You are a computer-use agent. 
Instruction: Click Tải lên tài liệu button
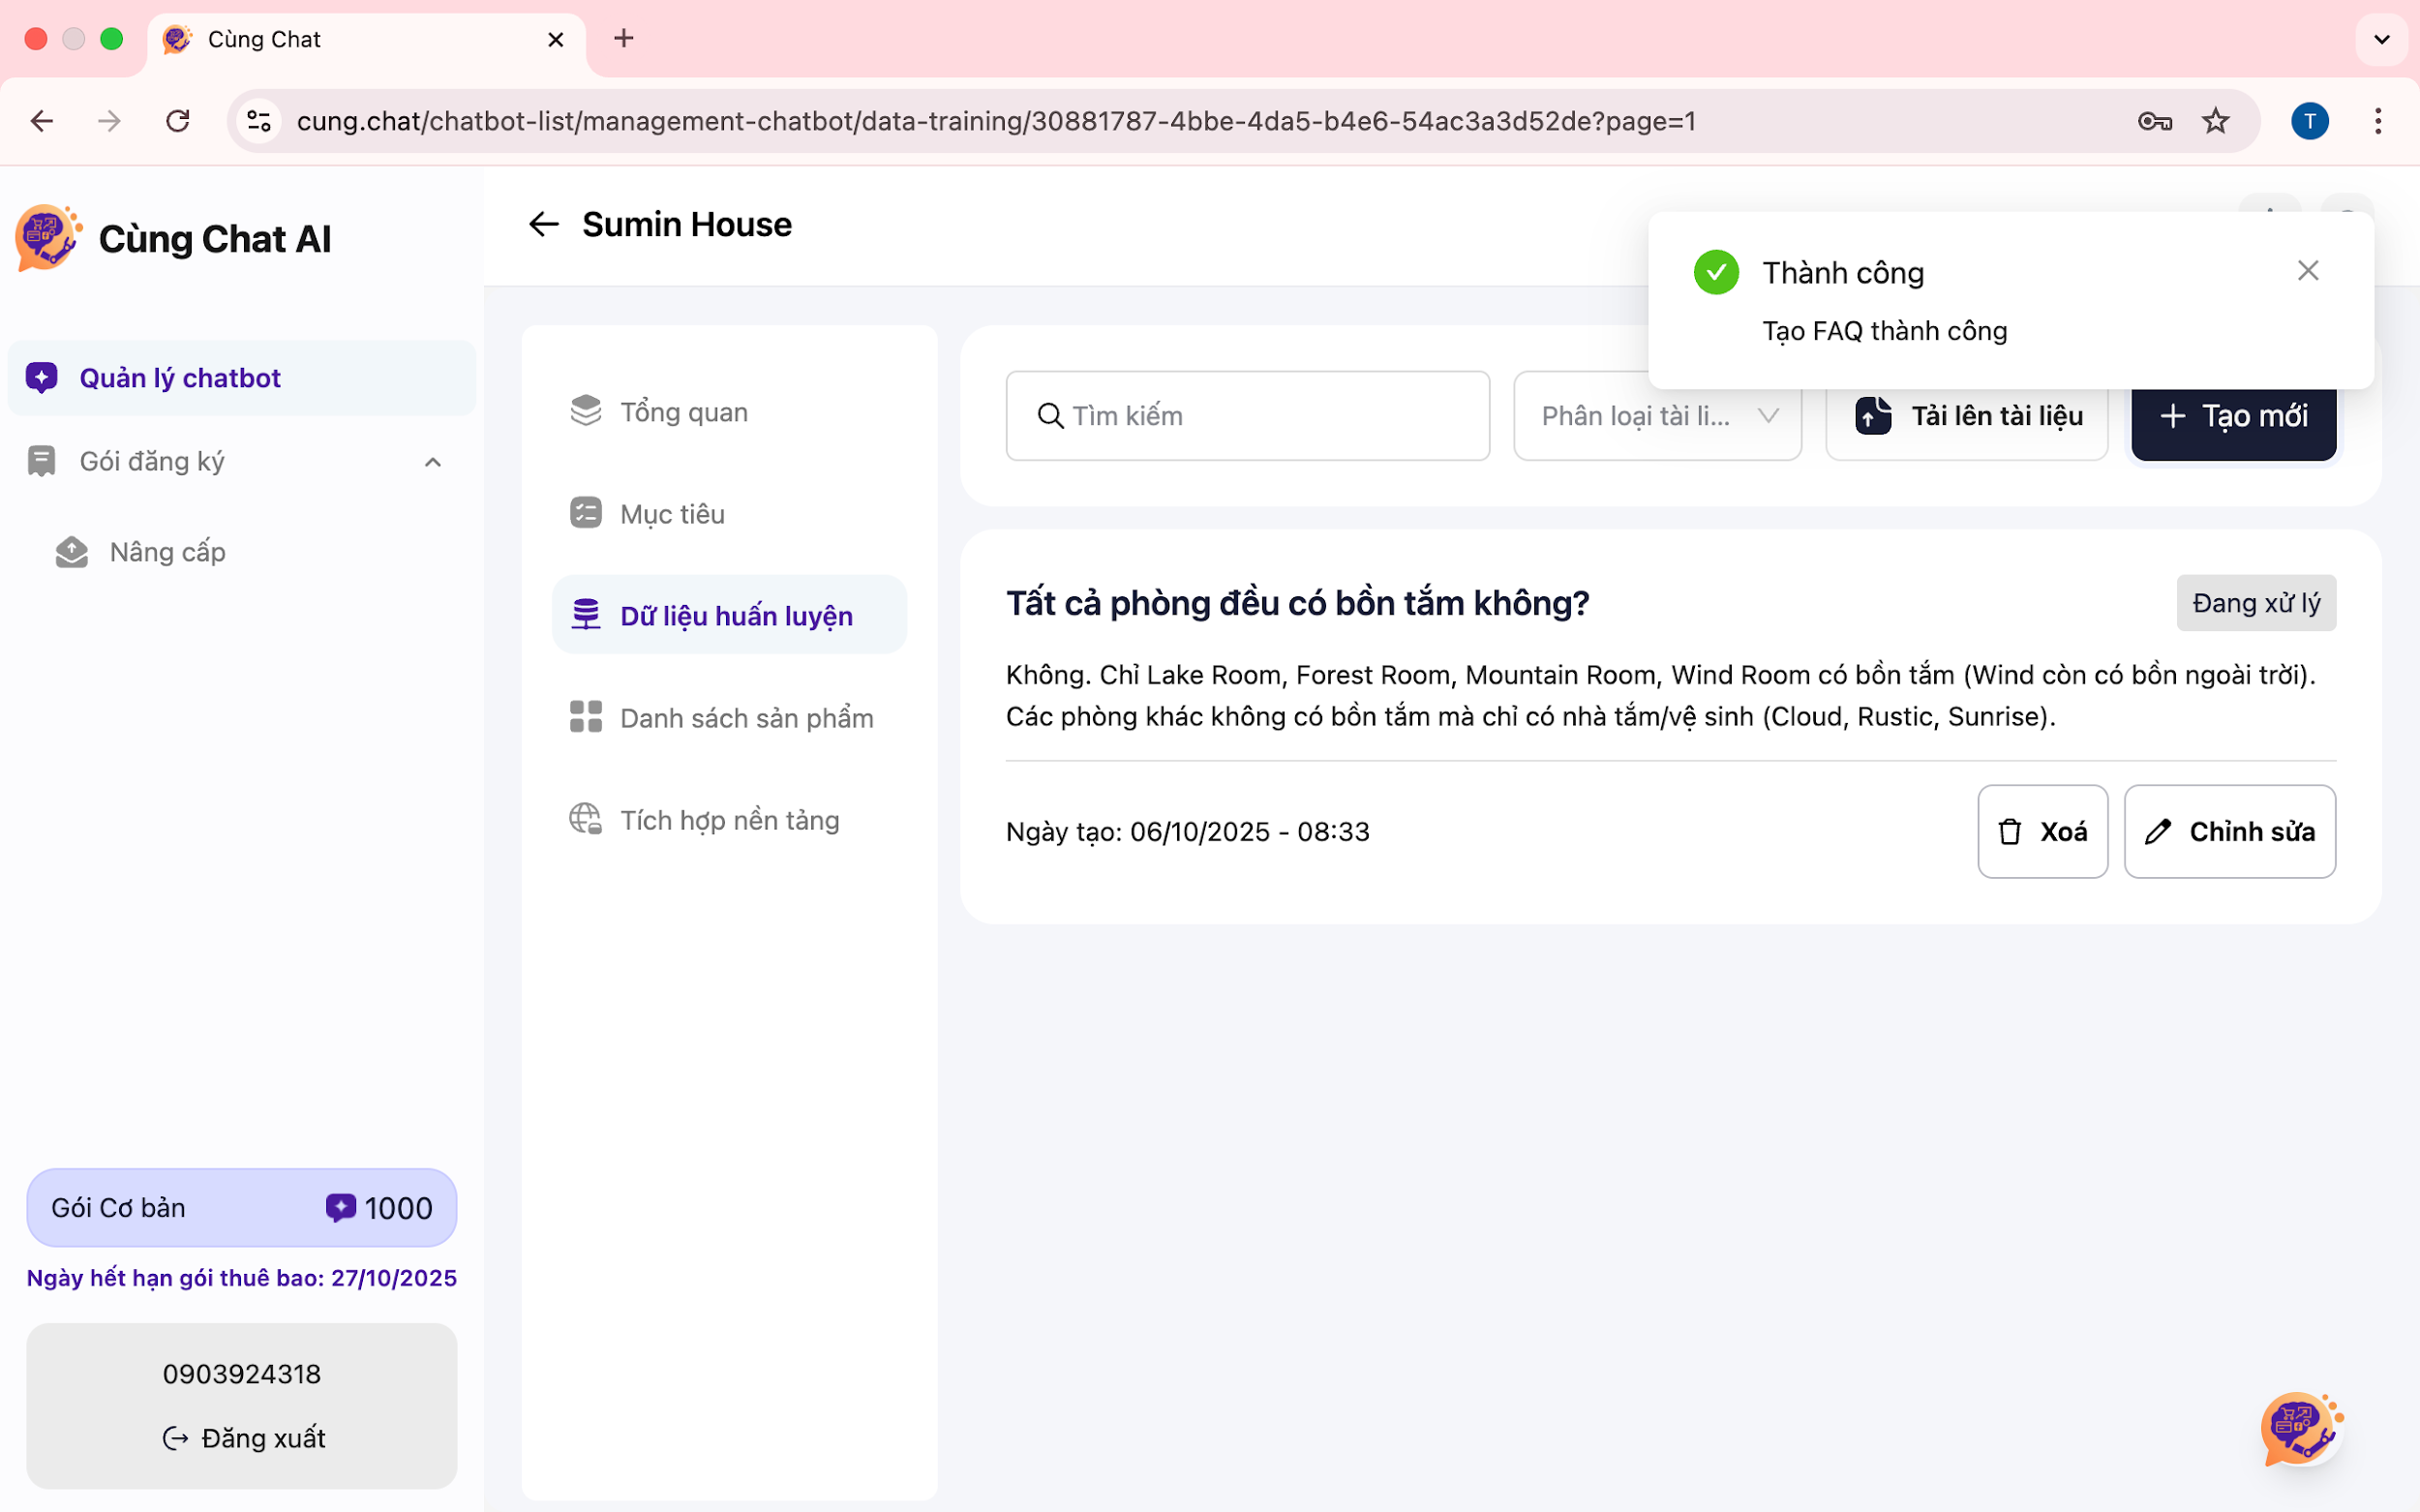[1967, 416]
